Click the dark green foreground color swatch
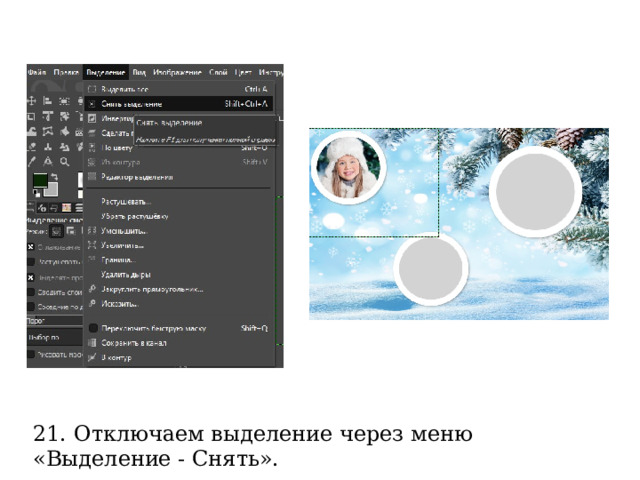Screen dimensions: 640x480 pos(40,180)
